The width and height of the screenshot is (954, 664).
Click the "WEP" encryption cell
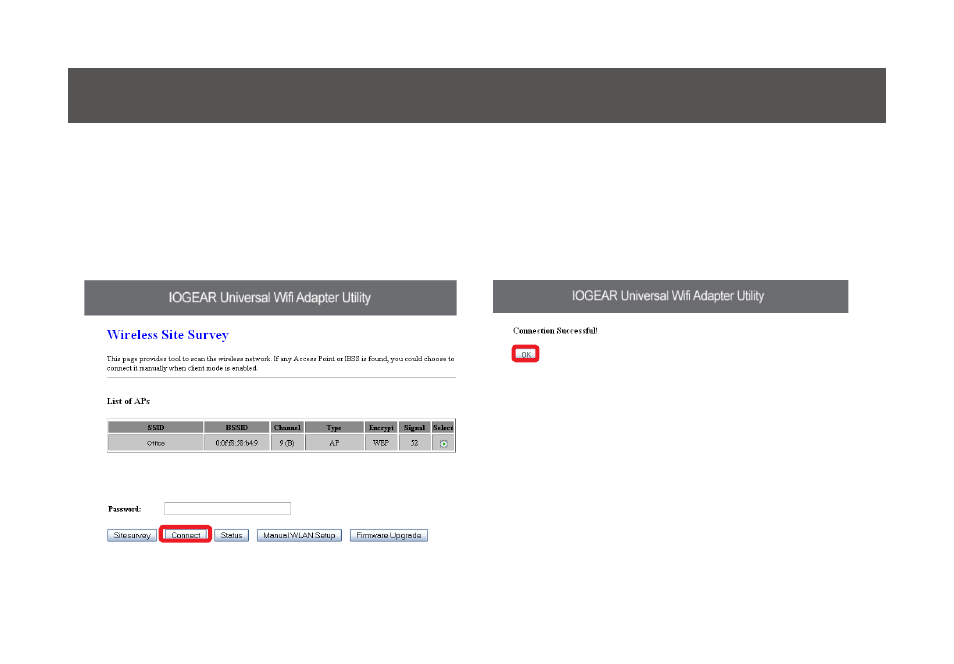(381, 443)
